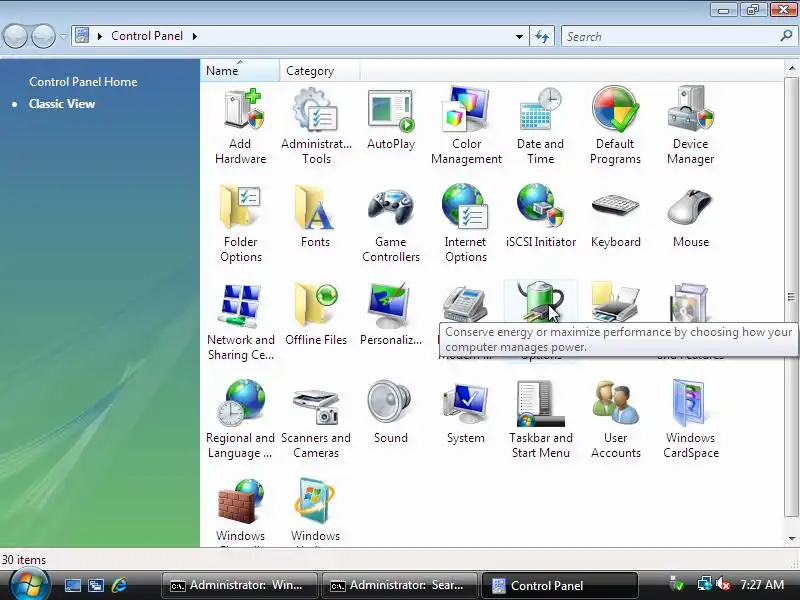
Task: Go forward with the Forward navigation button
Action: 43,36
